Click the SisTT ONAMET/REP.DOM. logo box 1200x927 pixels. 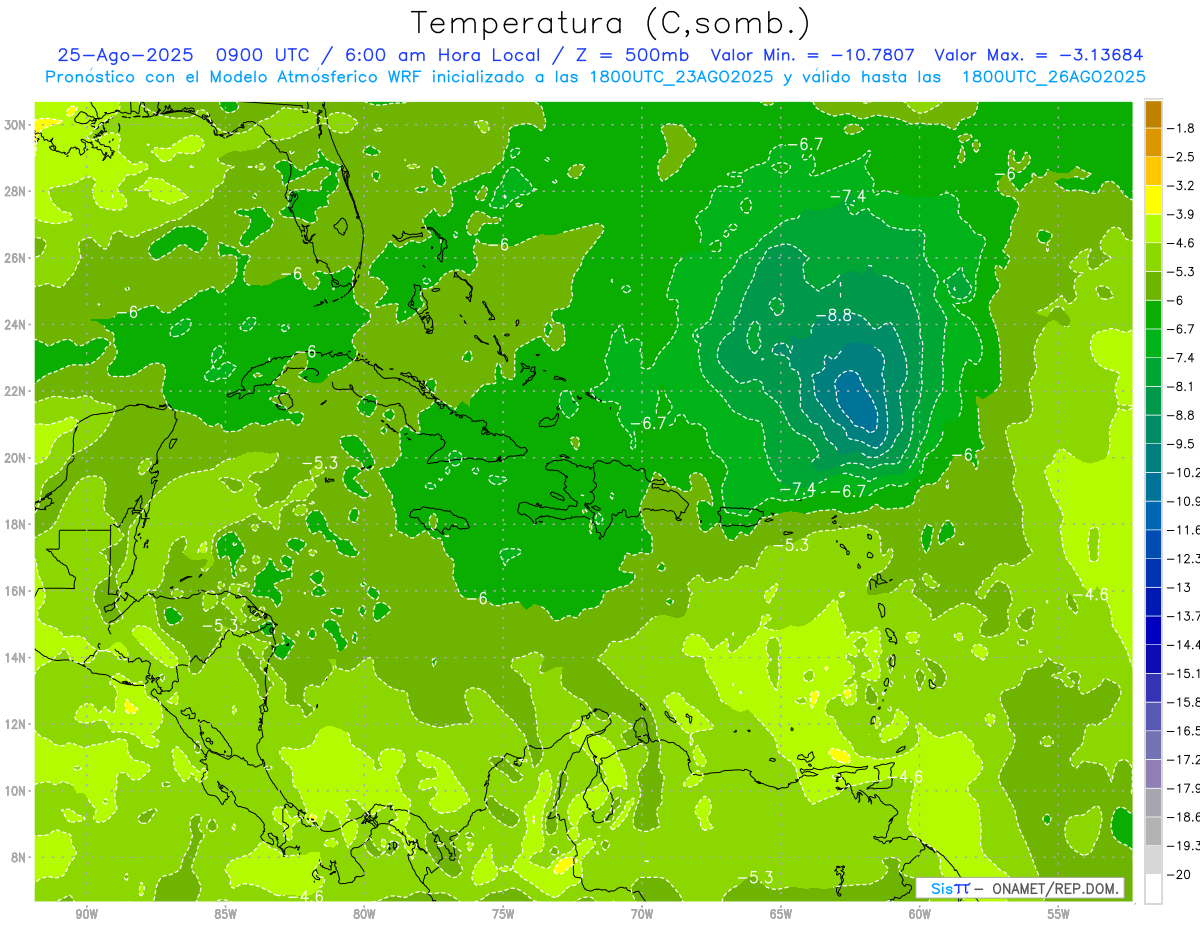coord(1020,888)
